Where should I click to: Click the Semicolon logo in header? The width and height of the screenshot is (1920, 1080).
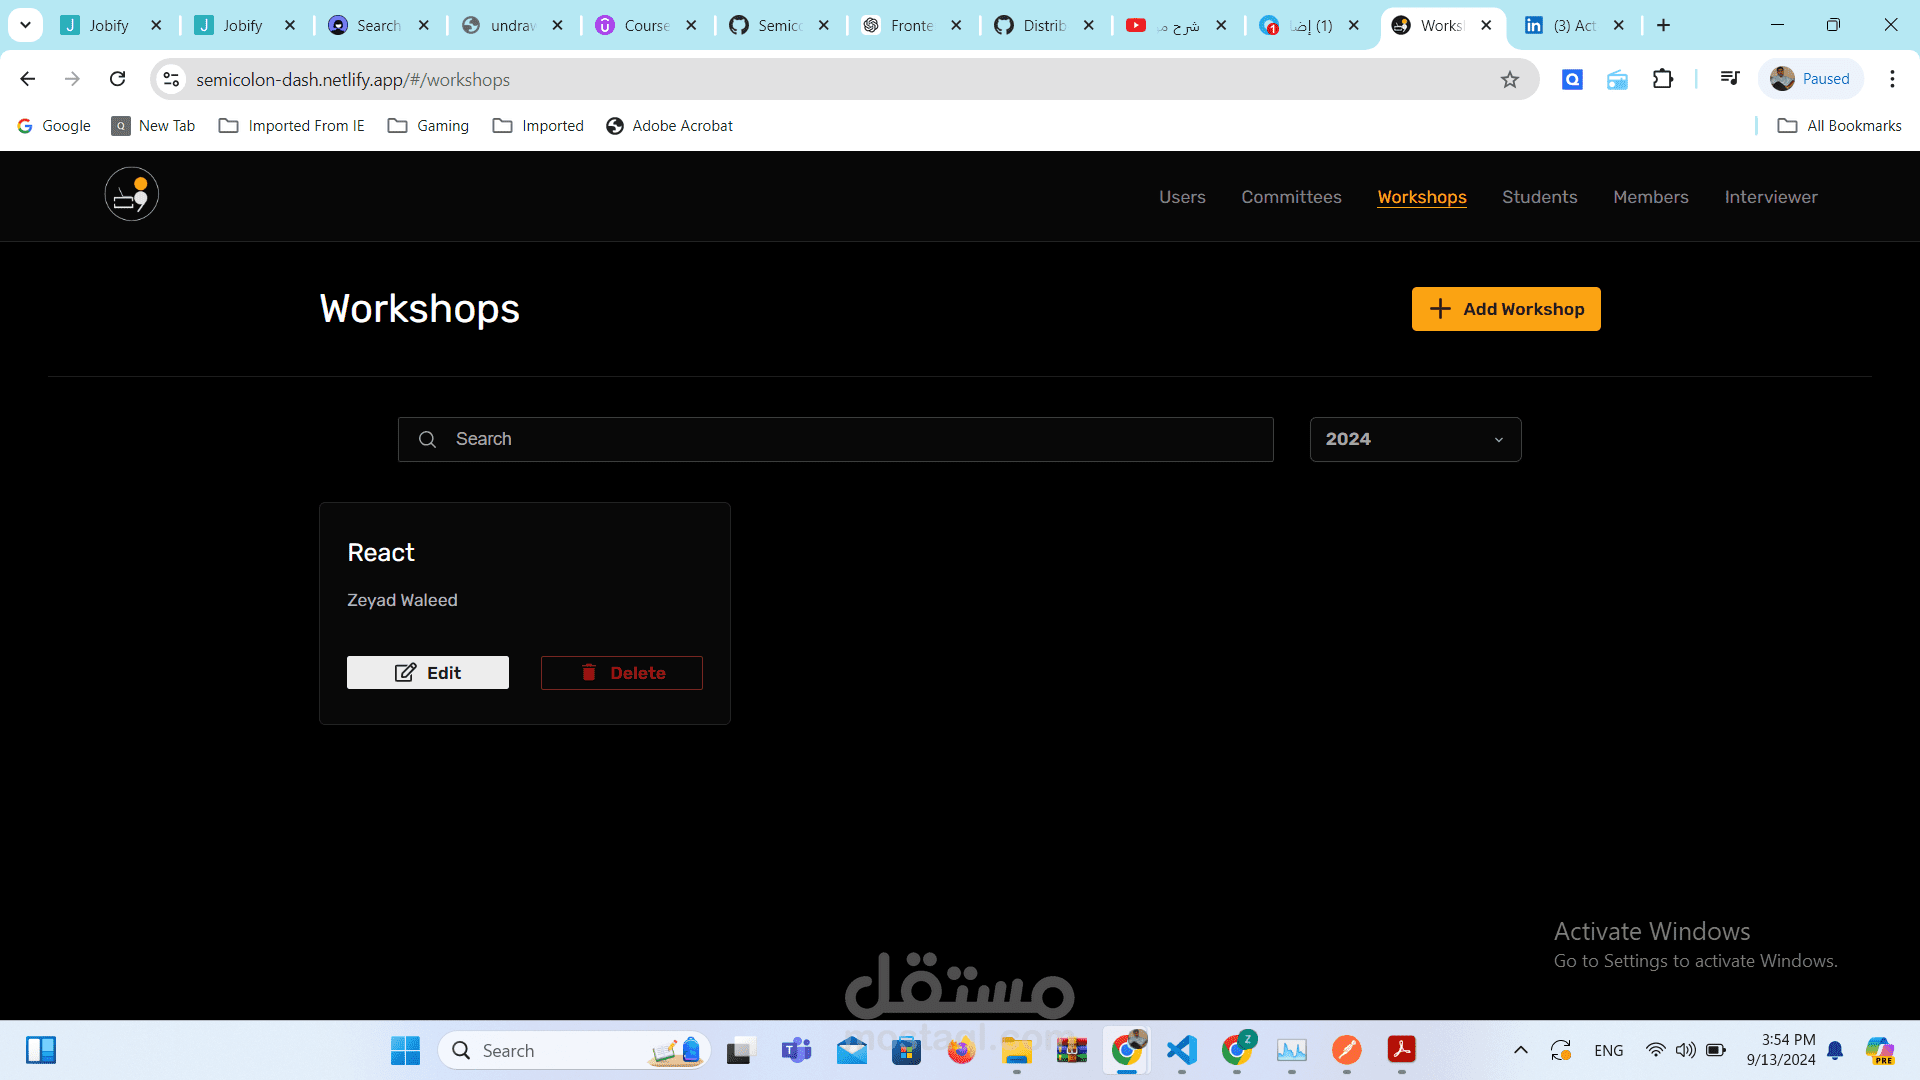click(132, 194)
